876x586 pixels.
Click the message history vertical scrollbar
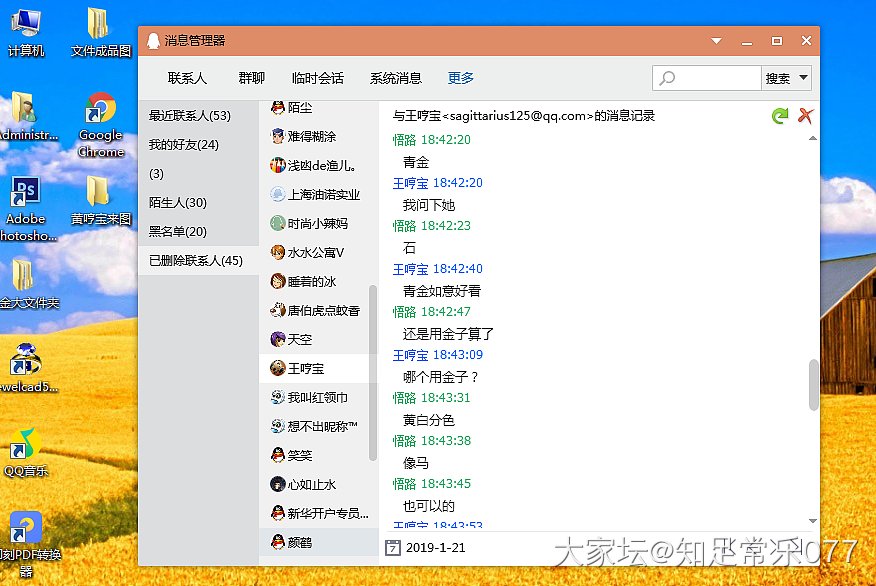click(x=813, y=385)
